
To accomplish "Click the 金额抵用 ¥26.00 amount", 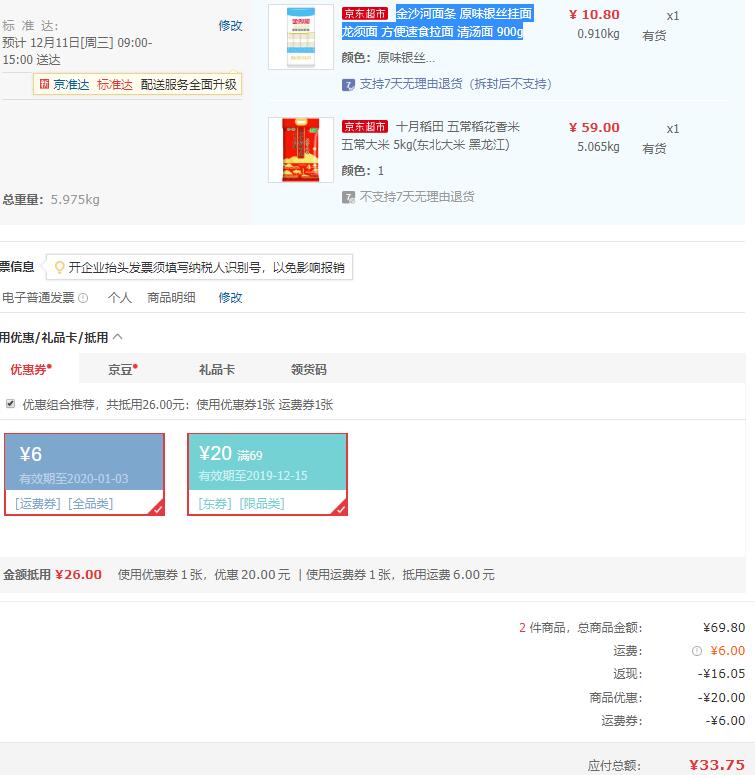I will [x=78, y=575].
